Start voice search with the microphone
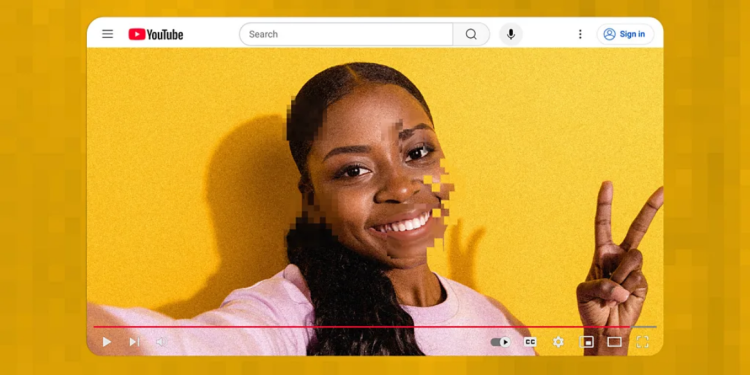 click(511, 34)
